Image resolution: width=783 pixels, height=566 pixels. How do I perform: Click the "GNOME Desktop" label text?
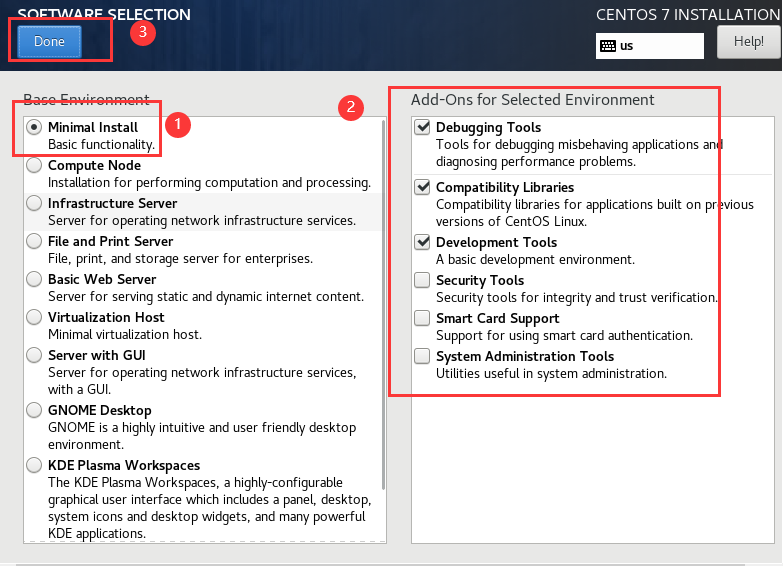coord(100,411)
